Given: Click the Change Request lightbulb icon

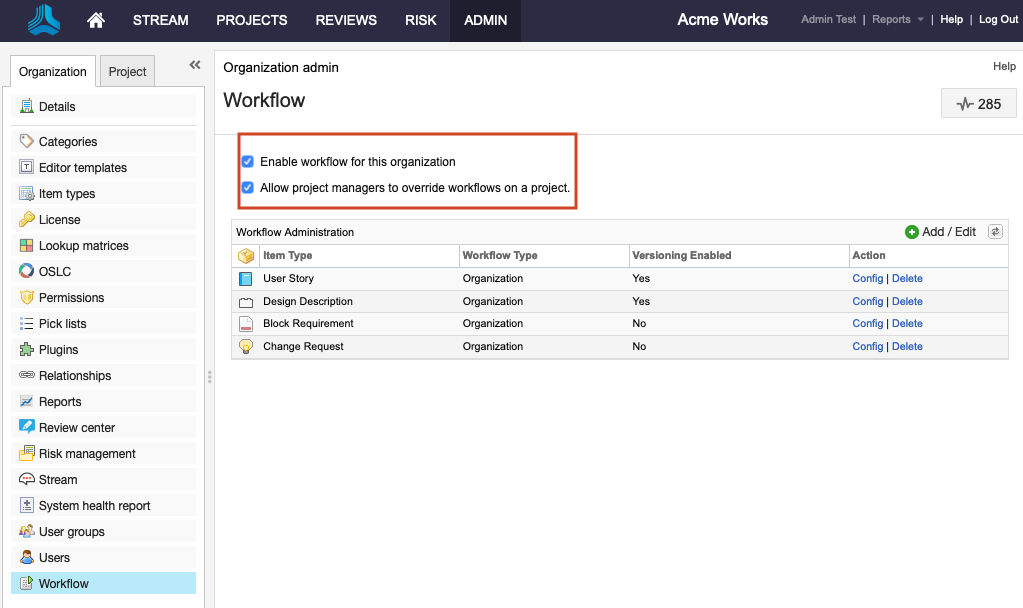Looking at the screenshot, I should 246,347.
